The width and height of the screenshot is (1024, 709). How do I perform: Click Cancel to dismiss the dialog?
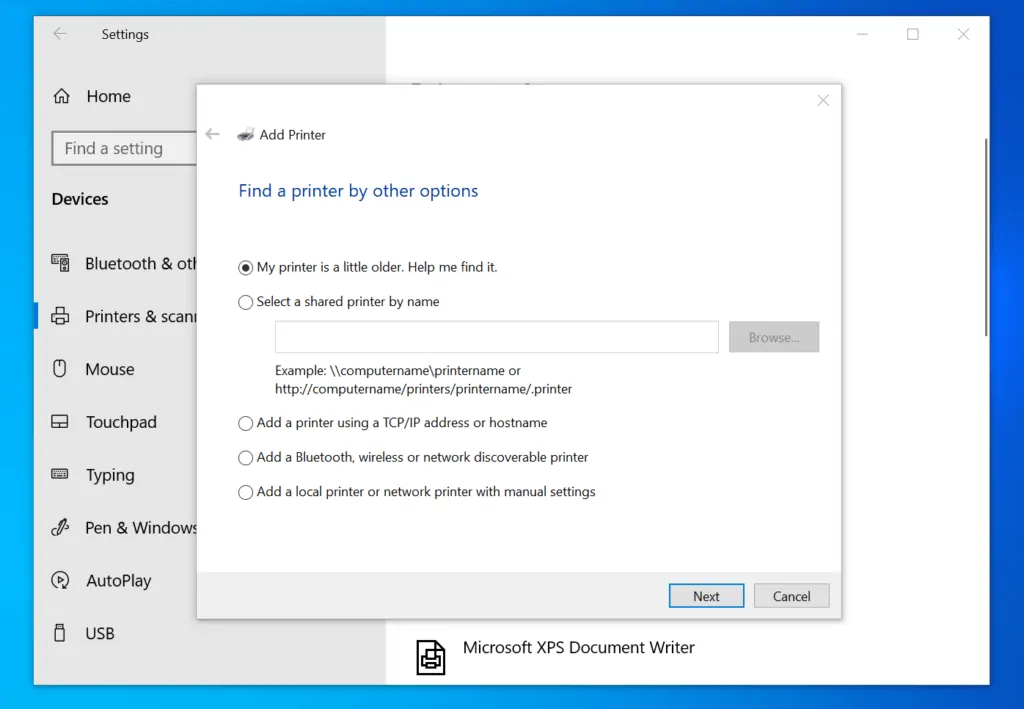coord(791,595)
